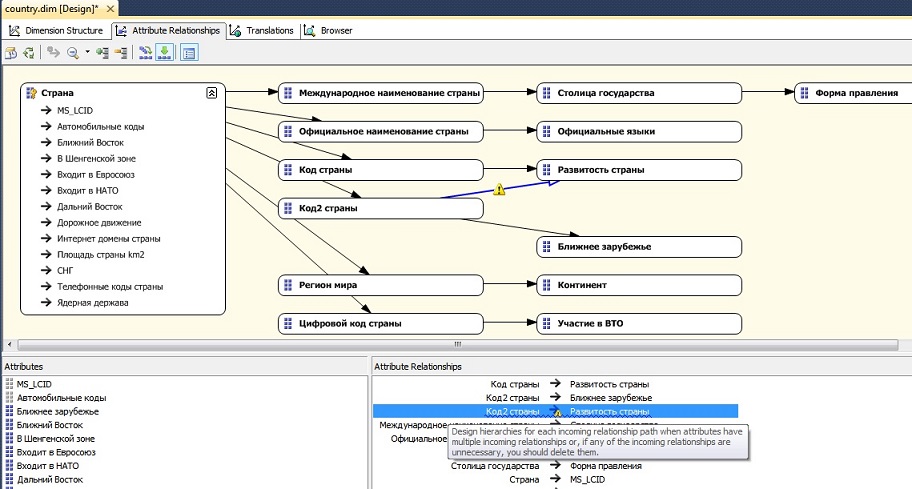Viewport: 912px width, 489px height.
Task: Click the horizontal scrollbar left arrow
Action: 9,345
